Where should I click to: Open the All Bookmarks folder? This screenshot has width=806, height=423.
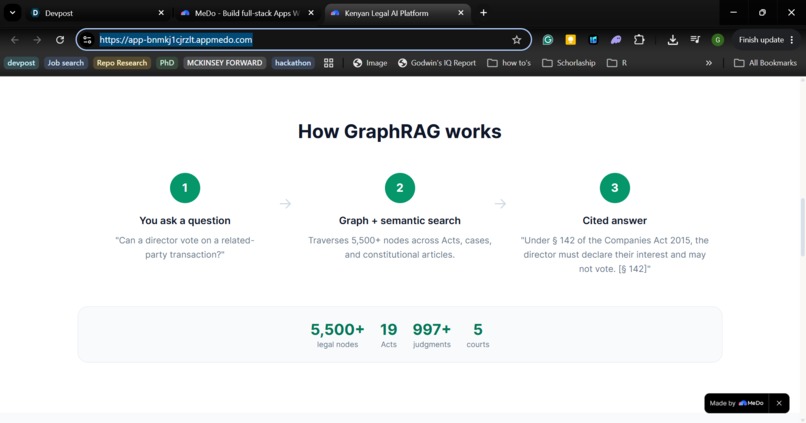click(x=765, y=63)
